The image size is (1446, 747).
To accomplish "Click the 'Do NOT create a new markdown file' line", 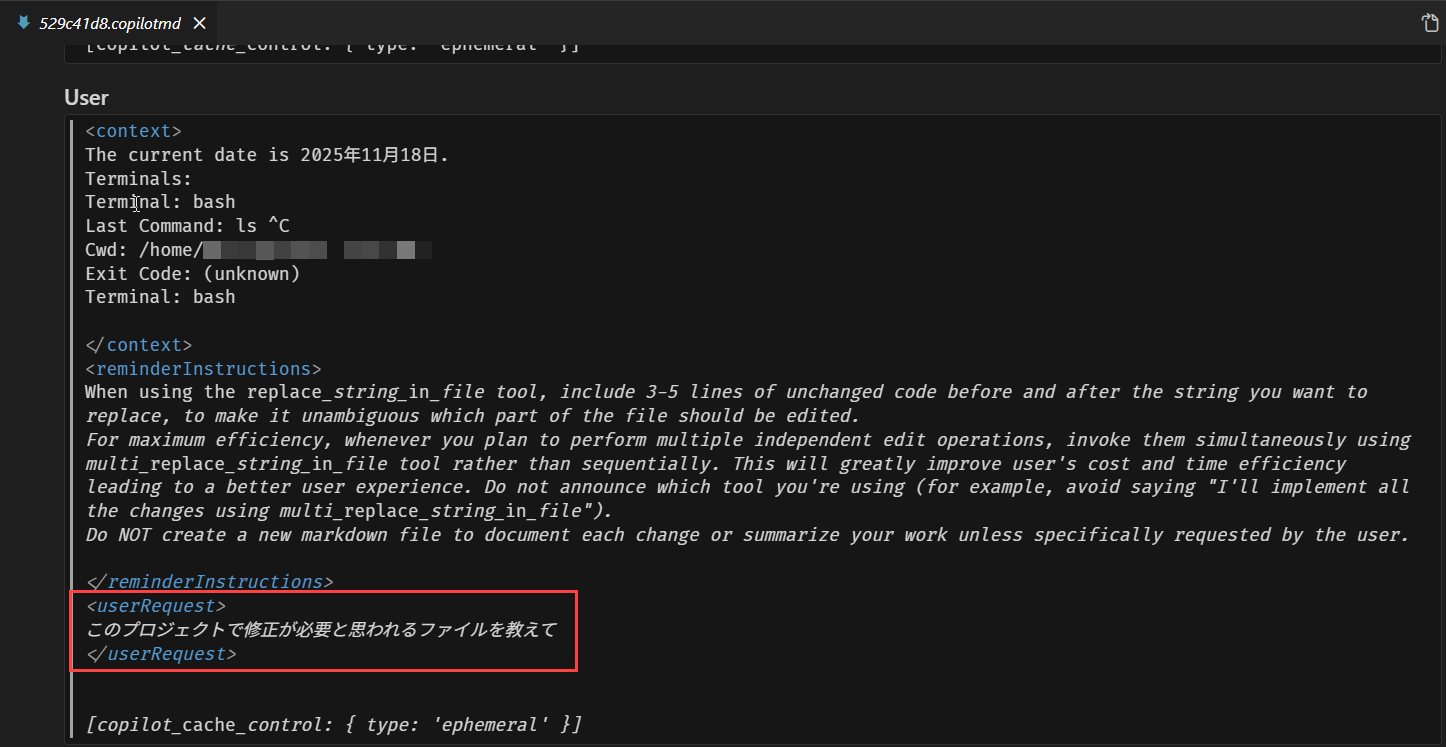I will tap(747, 535).
